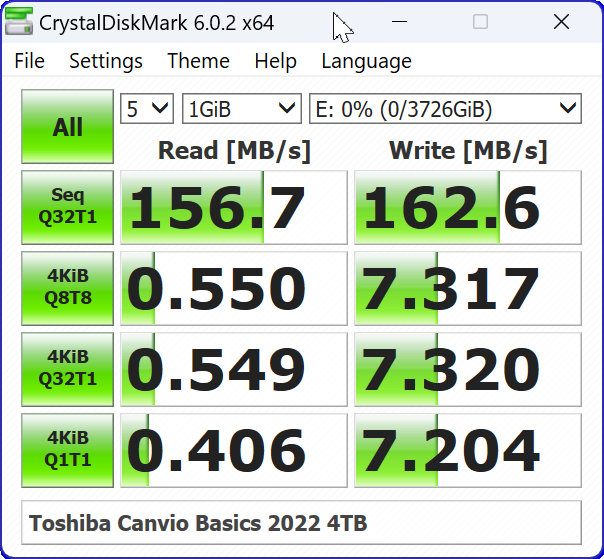Run the Seq Q32T1 test
The height and width of the screenshot is (559, 604).
tap(67, 207)
